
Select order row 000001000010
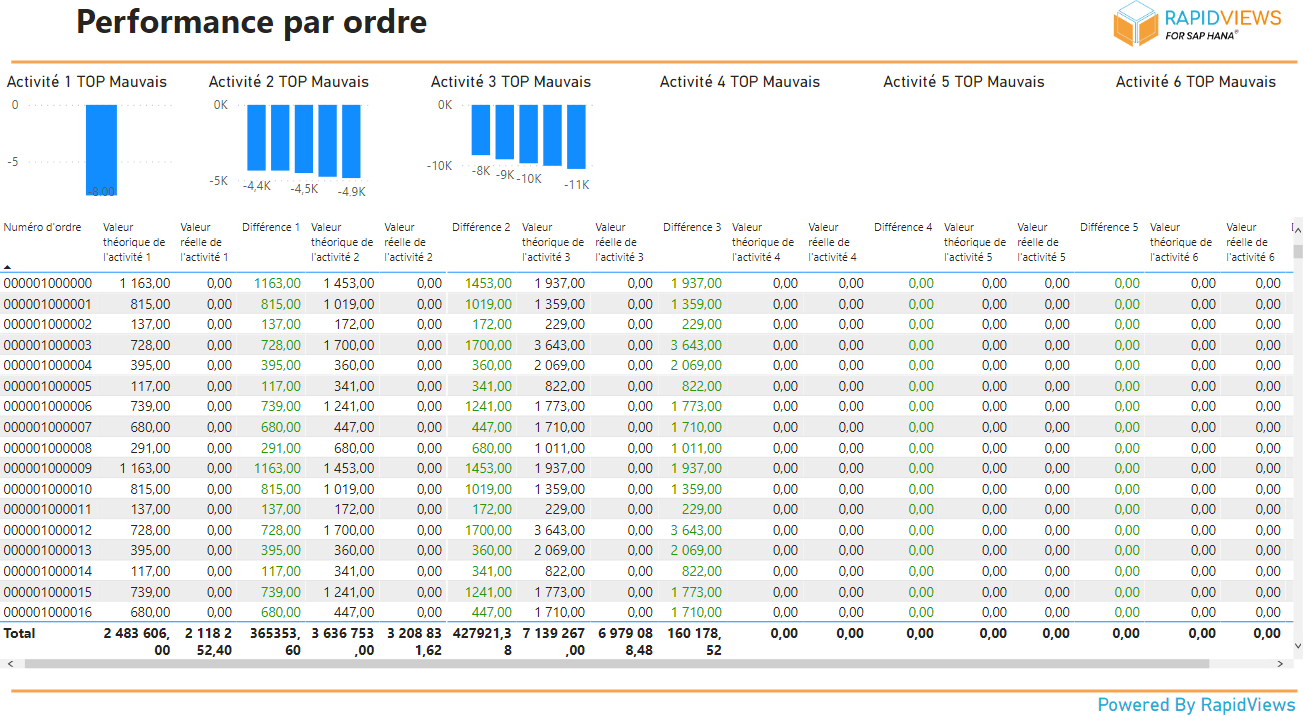tap(646, 489)
